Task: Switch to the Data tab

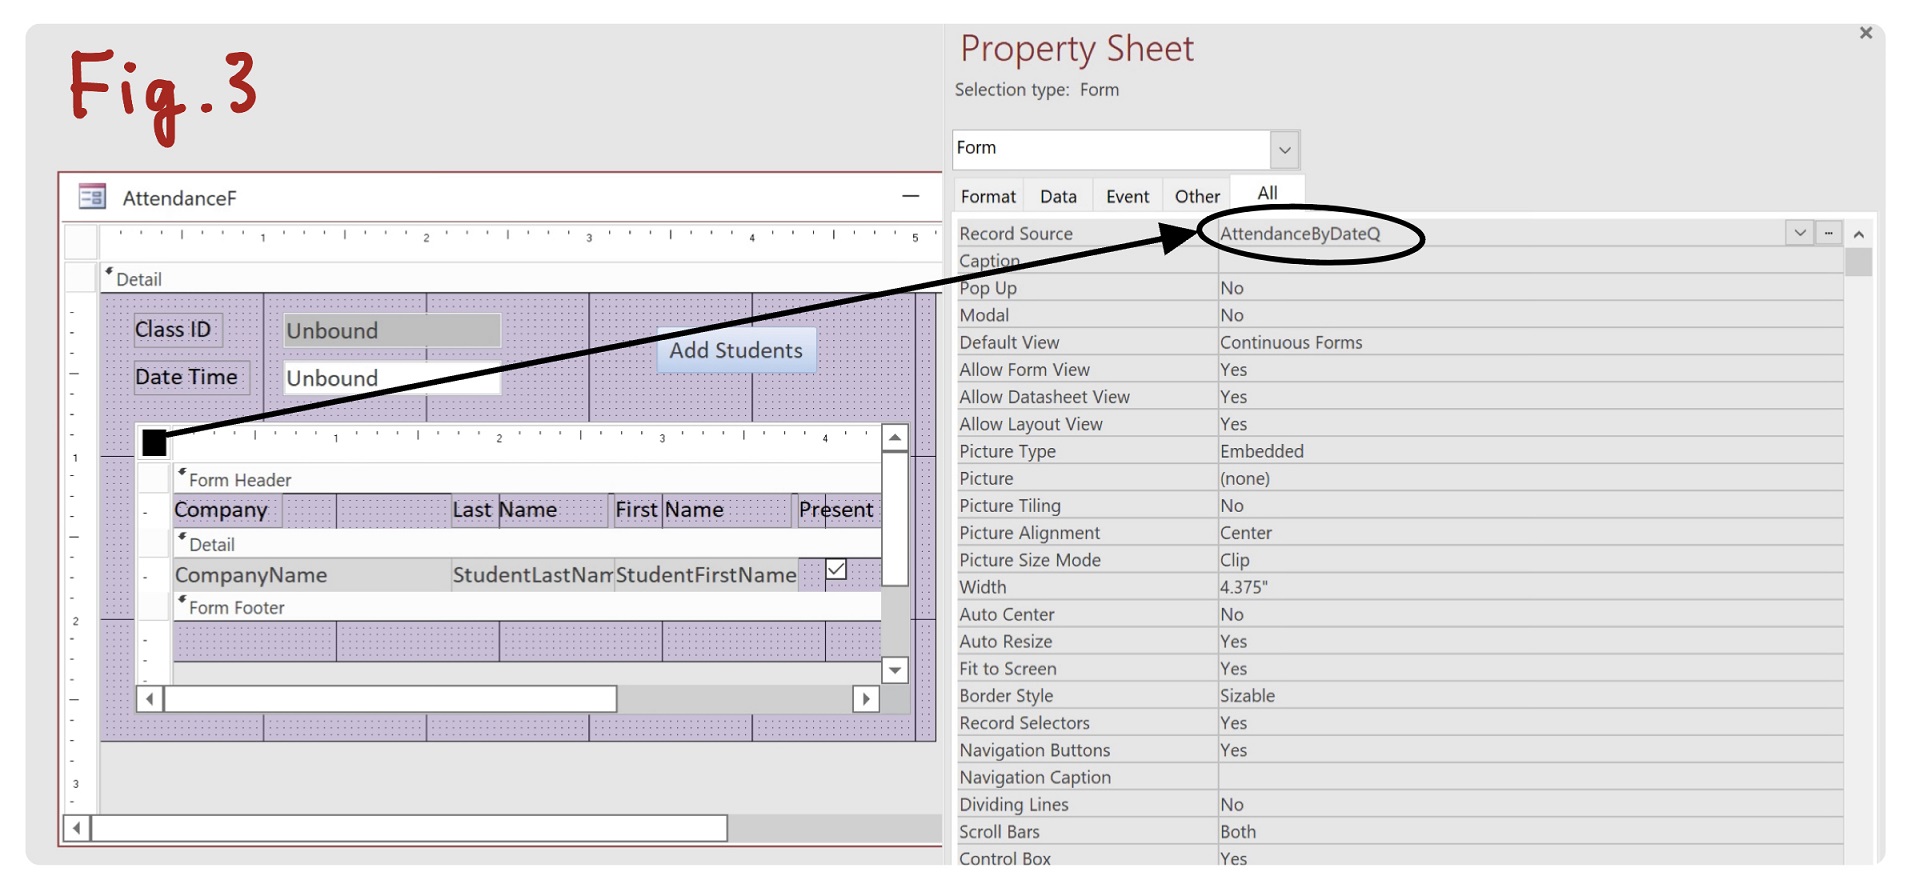Action: [1058, 197]
